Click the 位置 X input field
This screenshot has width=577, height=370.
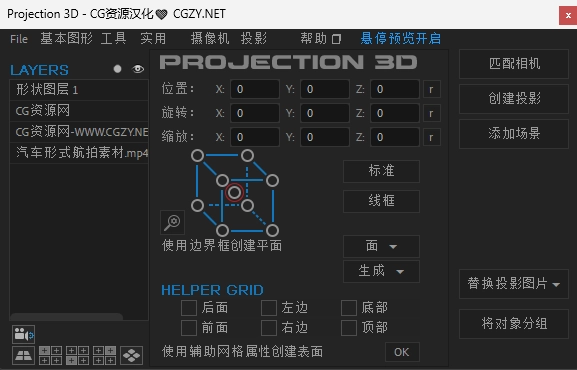click(x=255, y=89)
